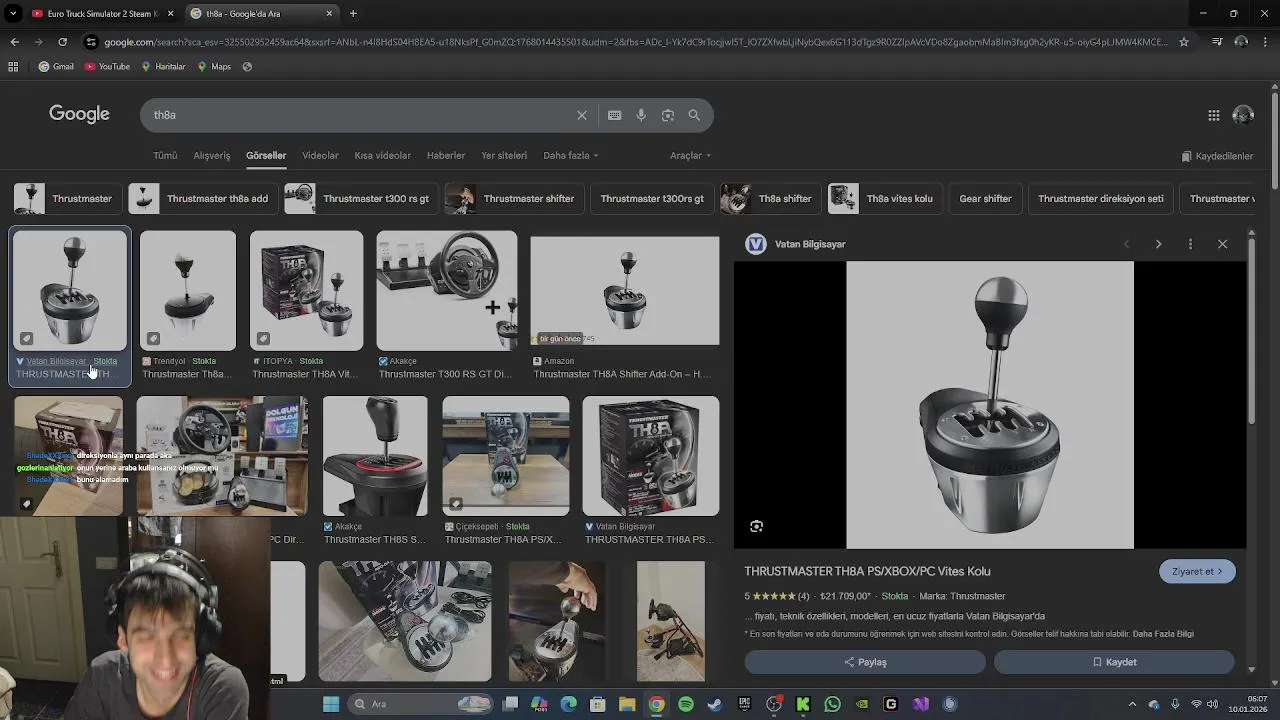The image size is (1280, 720).
Task: Open the Amazon TH8A shifter thumbnail
Action: tap(624, 291)
